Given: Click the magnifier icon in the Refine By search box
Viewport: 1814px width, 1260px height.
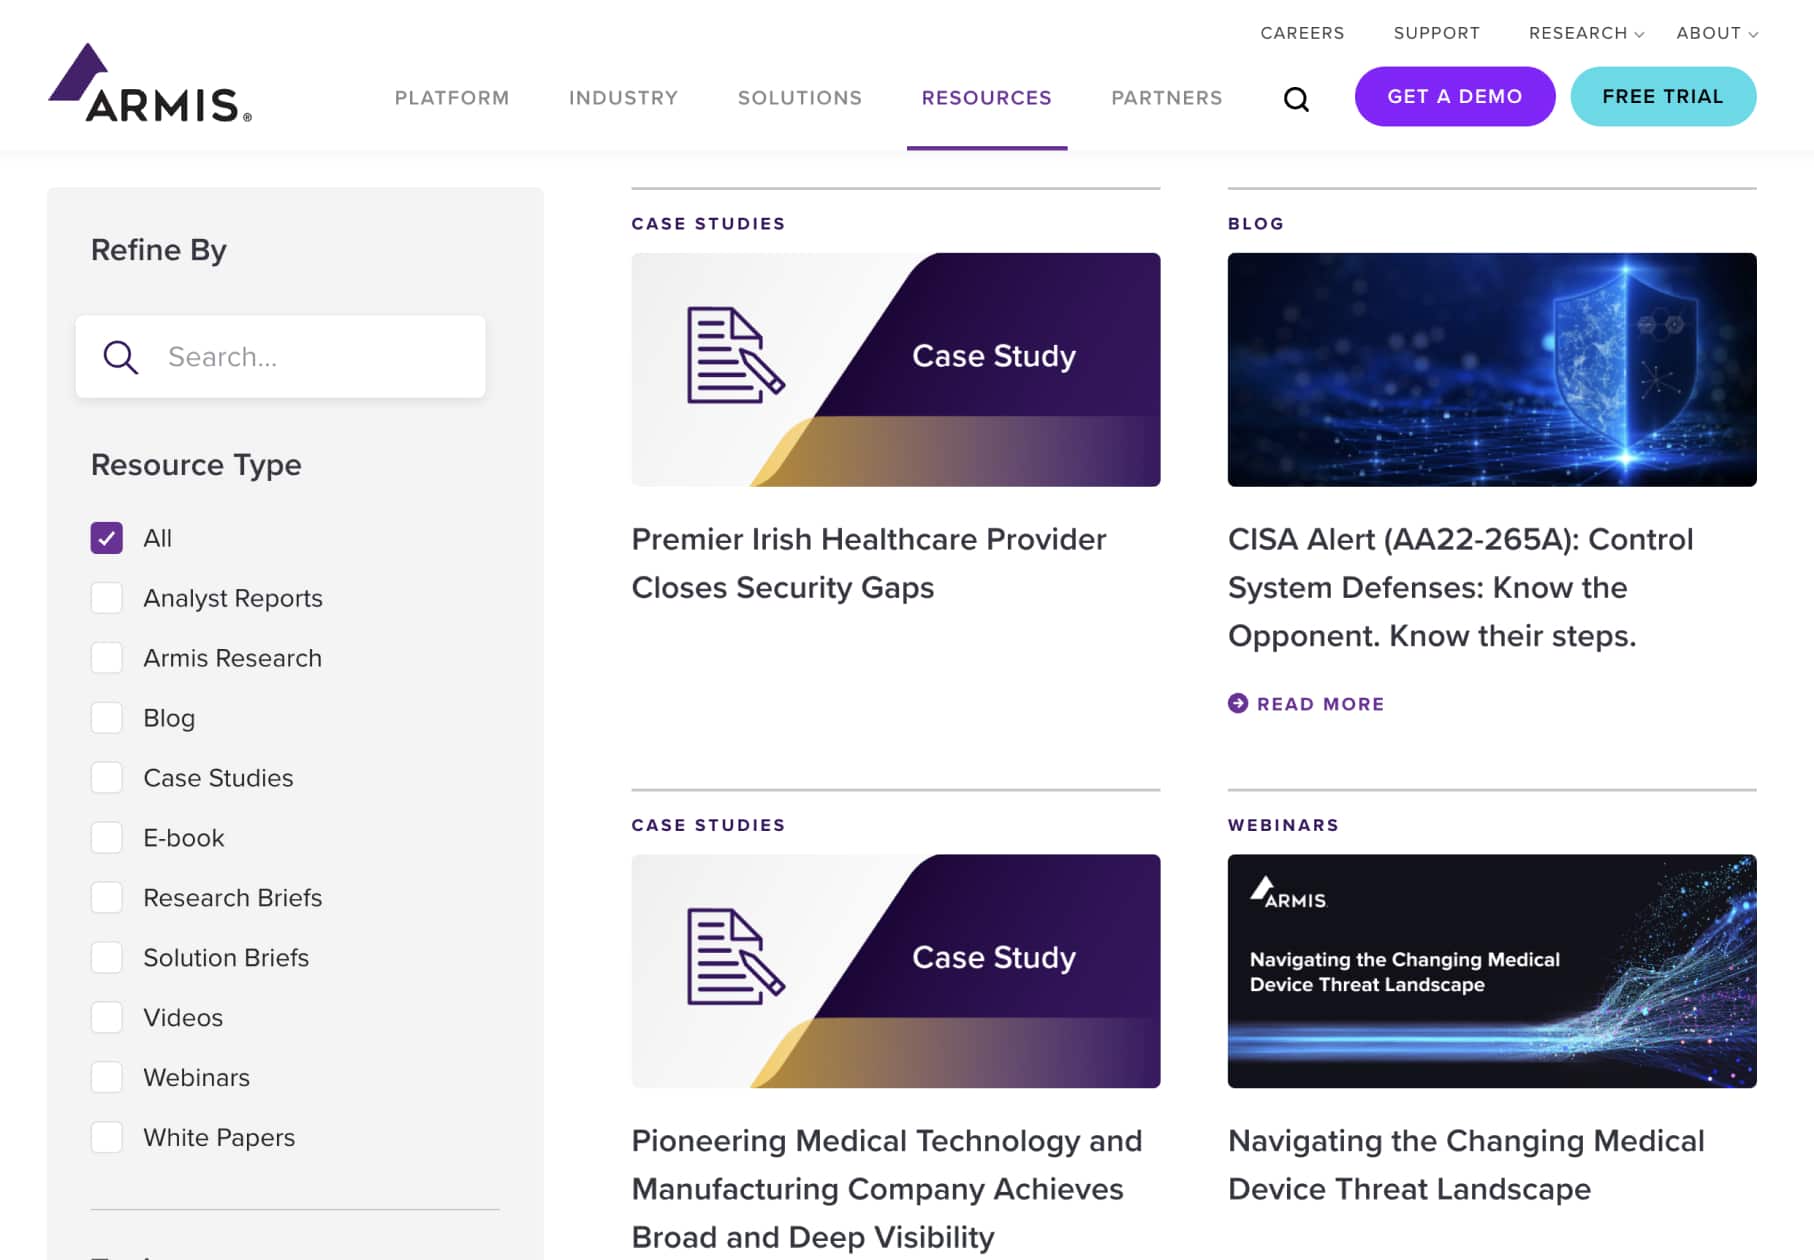Looking at the screenshot, I should [121, 357].
